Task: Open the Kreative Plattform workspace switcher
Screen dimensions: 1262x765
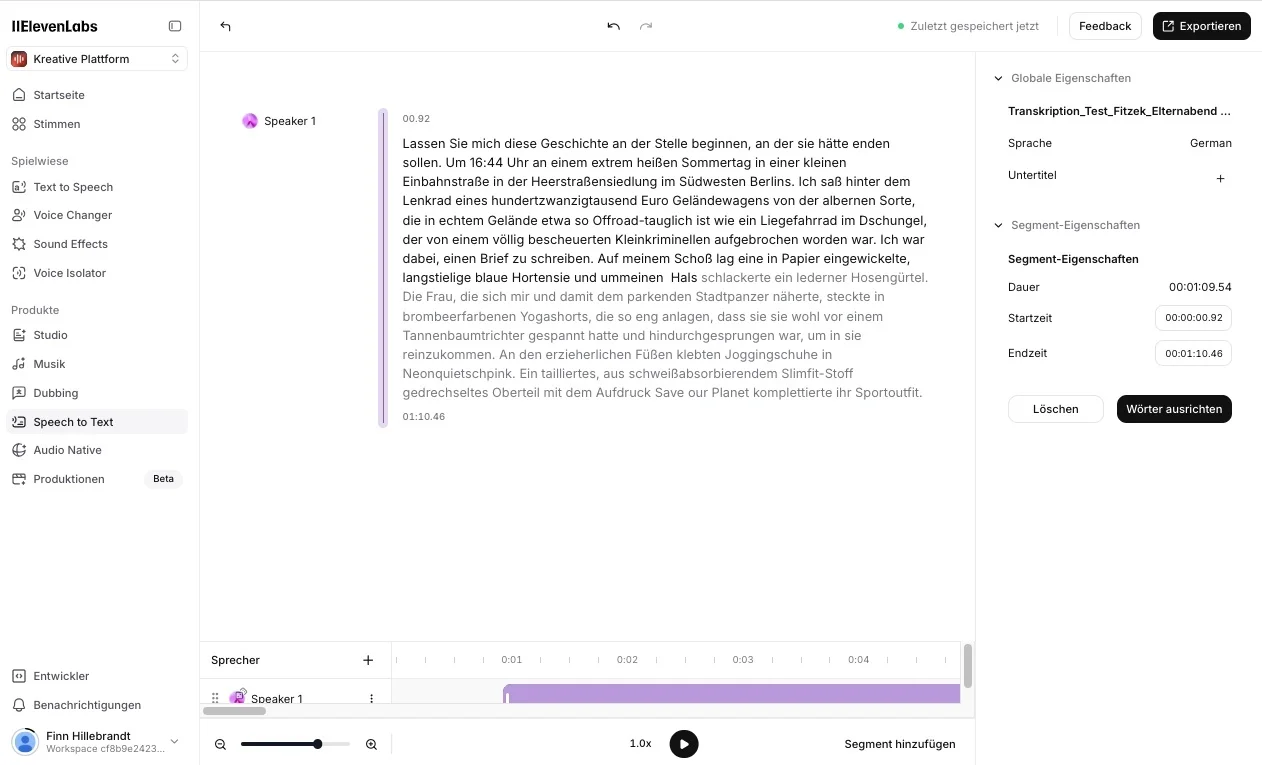Action: pyautogui.click(x=96, y=58)
